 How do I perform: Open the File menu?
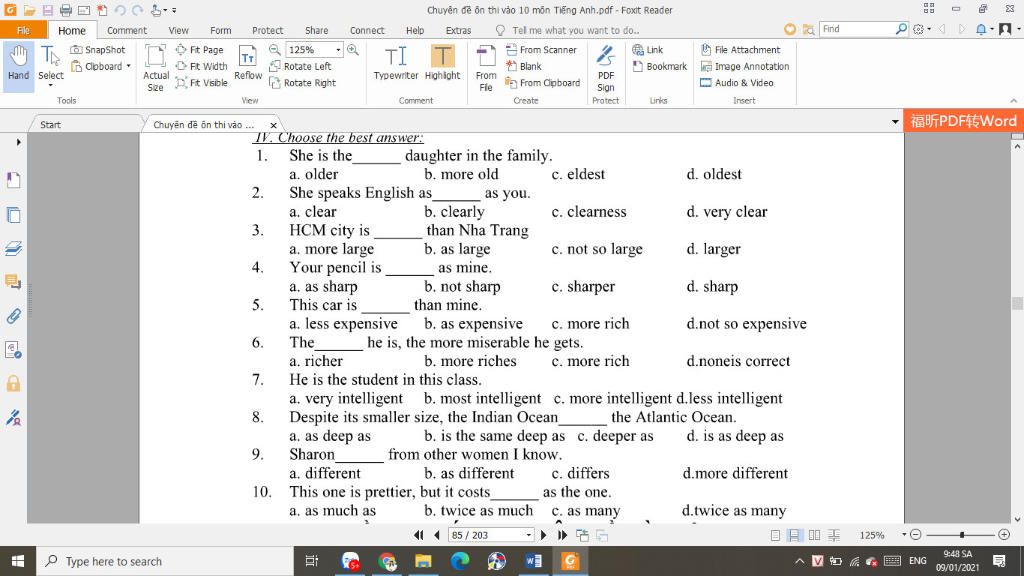23,30
